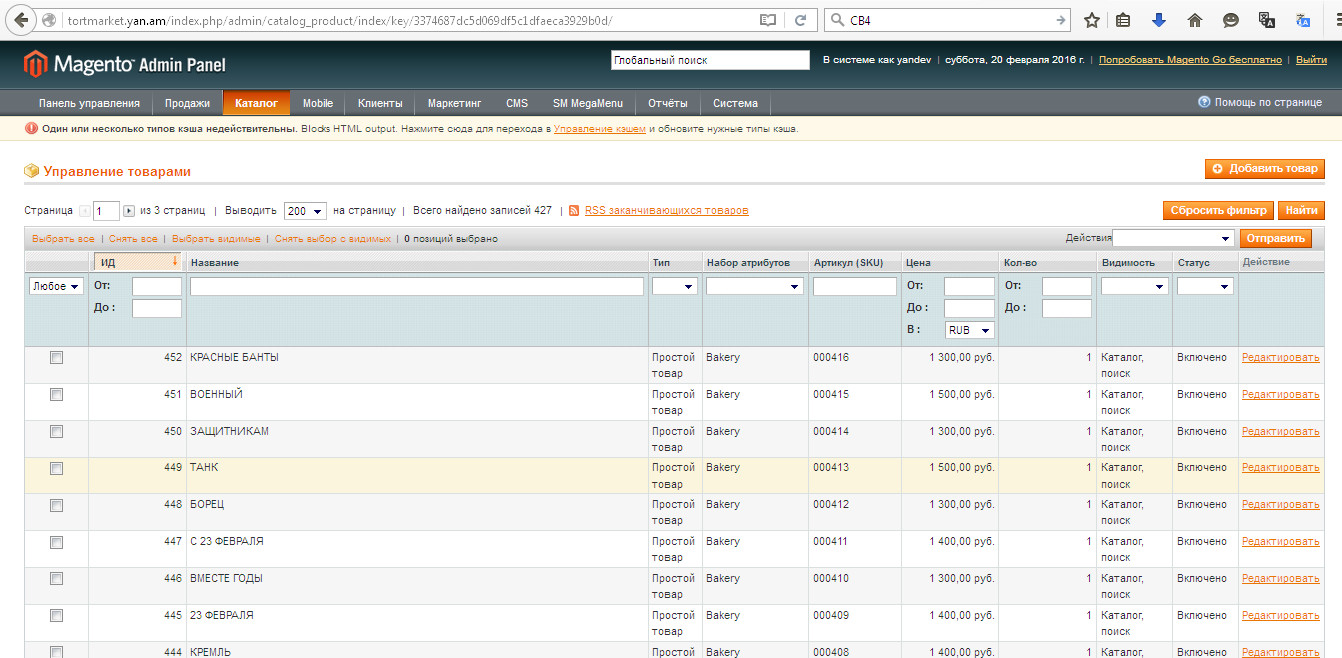Open Панель управления menu
This screenshot has height=658, width=1342.
coord(89,103)
